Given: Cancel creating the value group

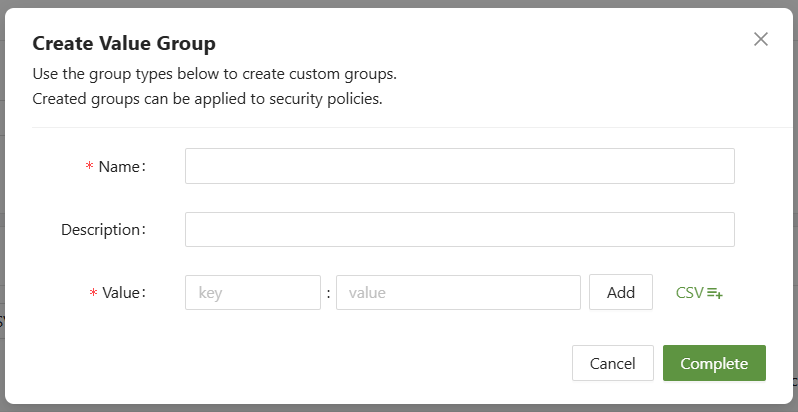Looking at the screenshot, I should tap(612, 363).
